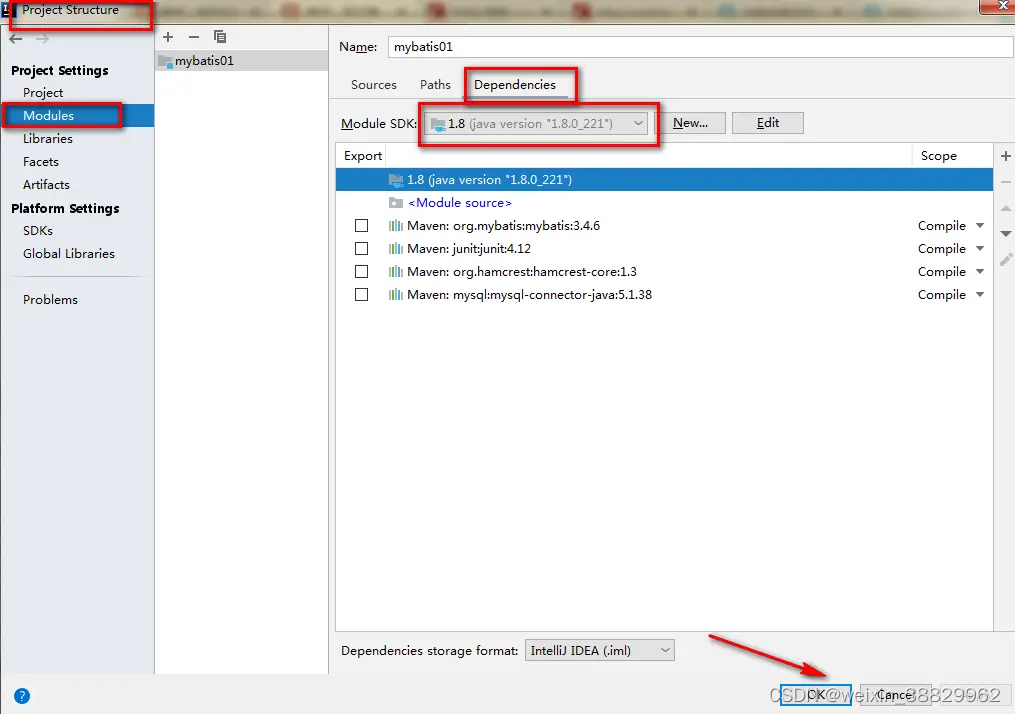Viewport: 1015px width, 714px height.
Task: Click the minus icon to remove a dependency
Action: pos(1005,182)
